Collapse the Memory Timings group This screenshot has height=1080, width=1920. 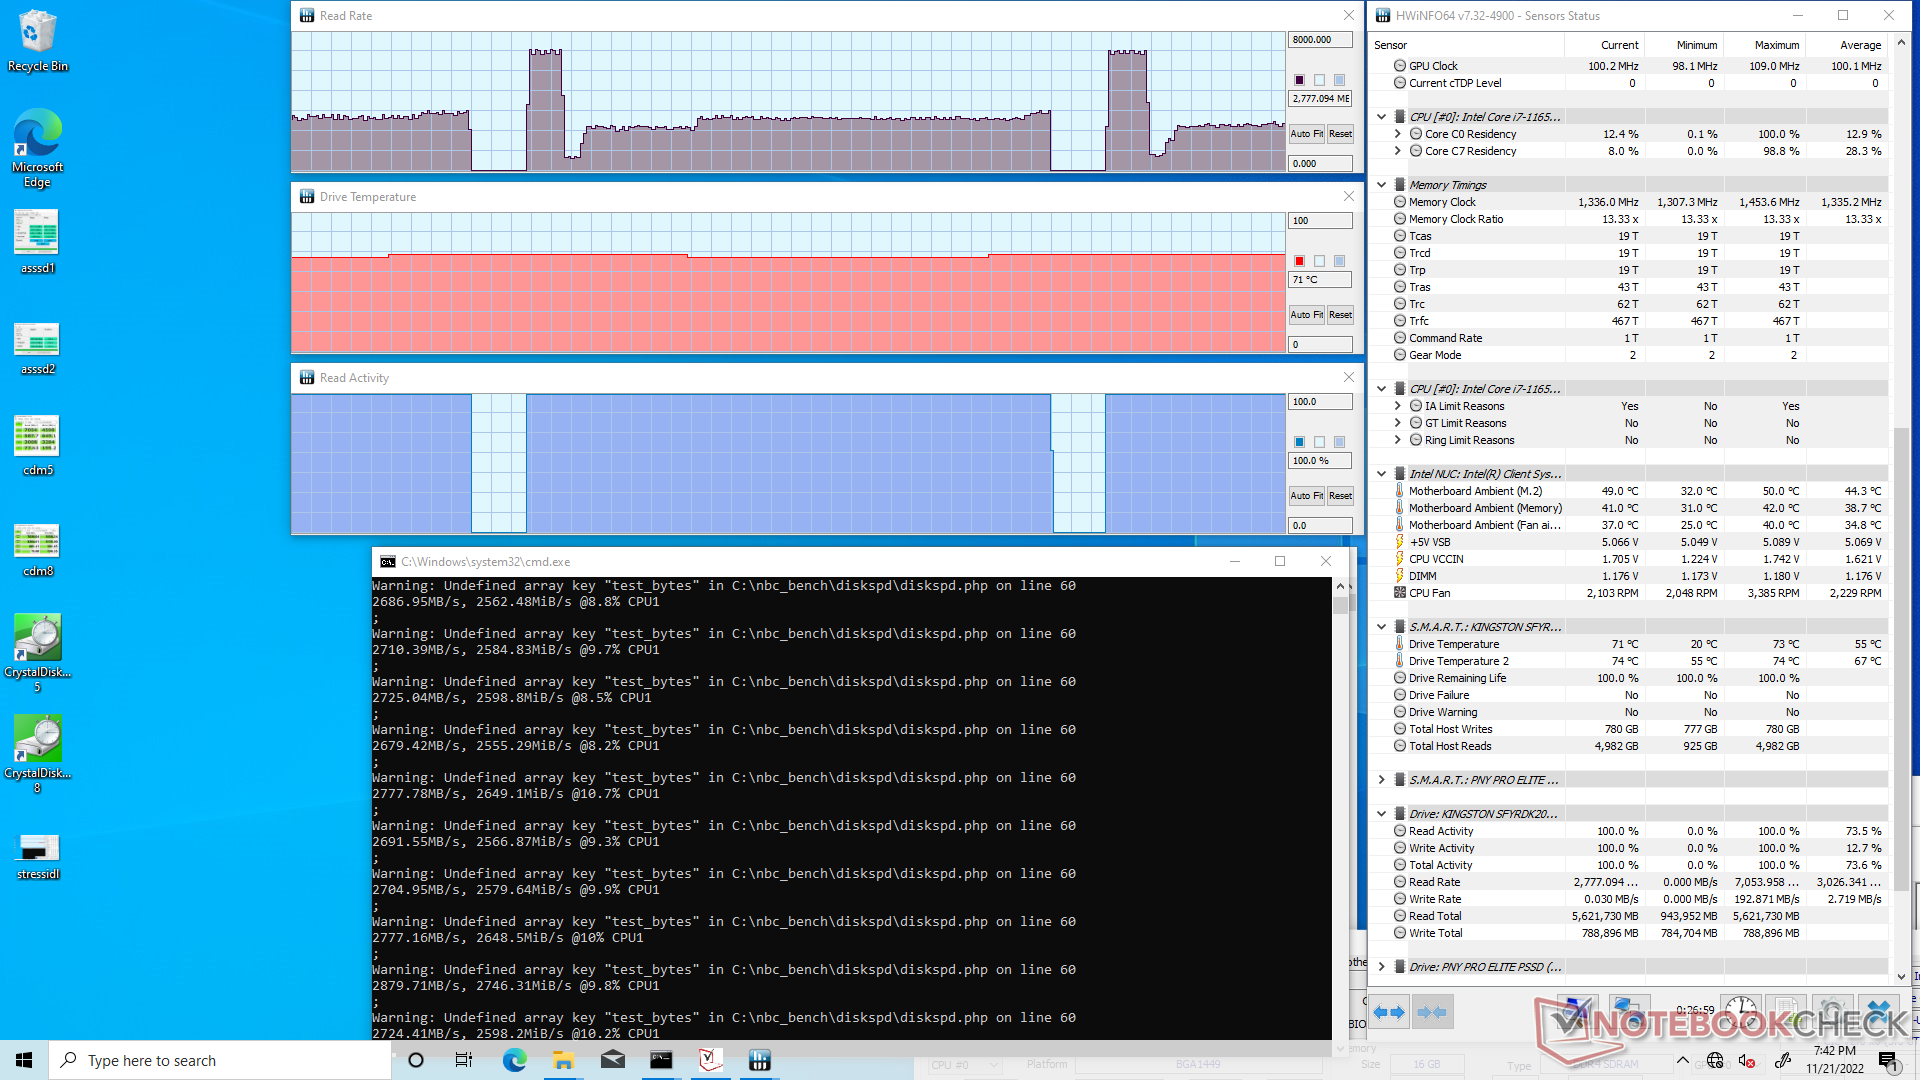click(x=1381, y=185)
